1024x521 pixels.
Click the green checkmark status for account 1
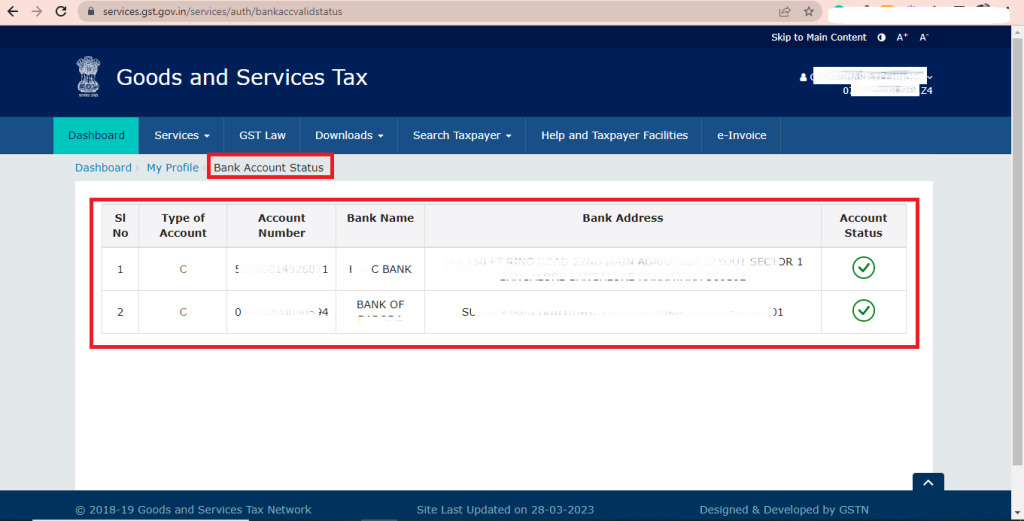point(863,268)
